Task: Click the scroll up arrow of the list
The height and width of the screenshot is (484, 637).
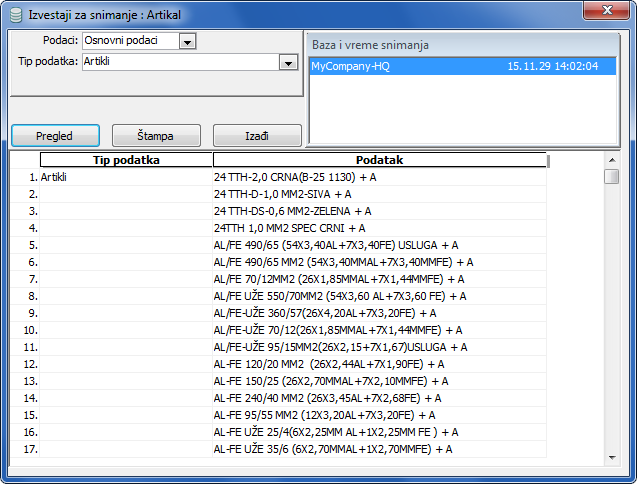Action: point(611,160)
